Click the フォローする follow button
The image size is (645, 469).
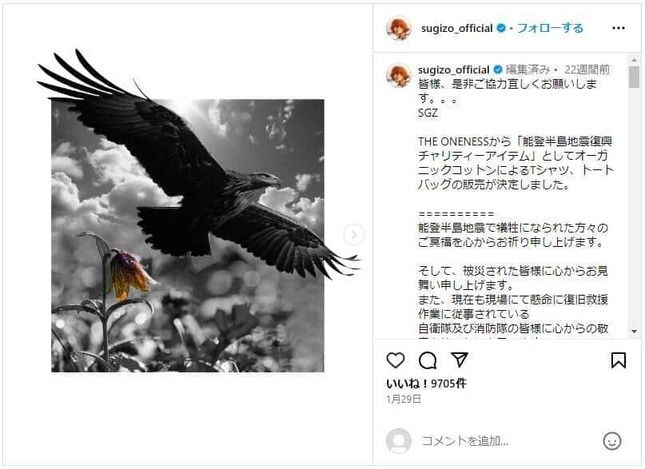pos(550,28)
